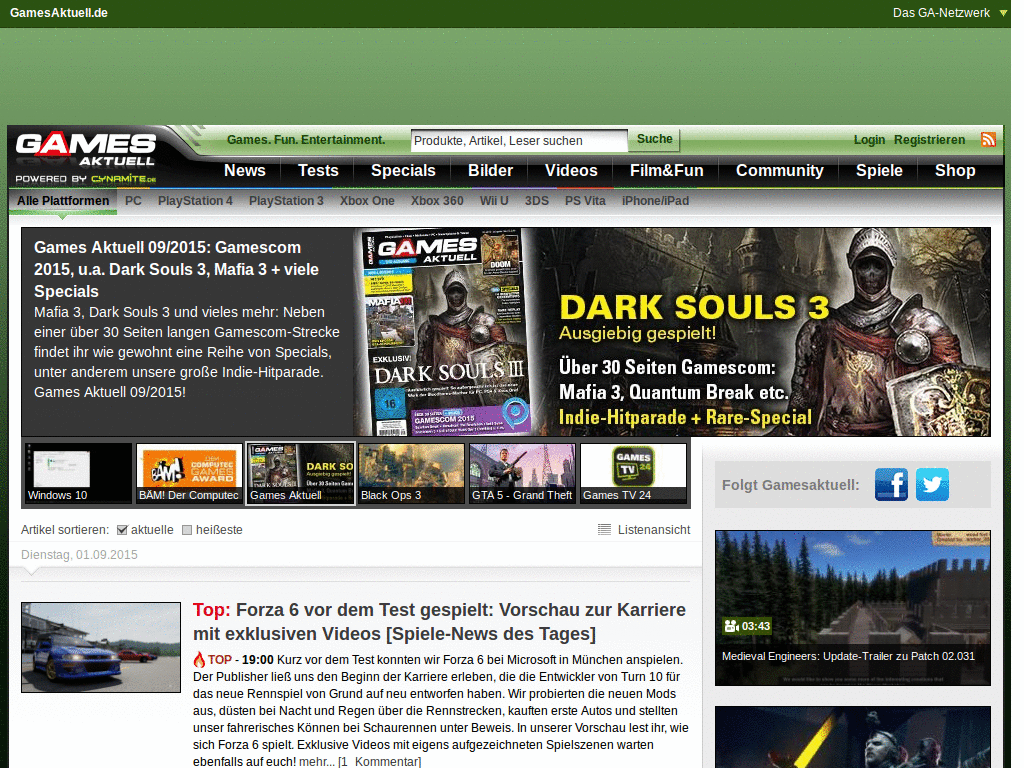Open the Film&Fun menu
1024x768 pixels.
667,170
